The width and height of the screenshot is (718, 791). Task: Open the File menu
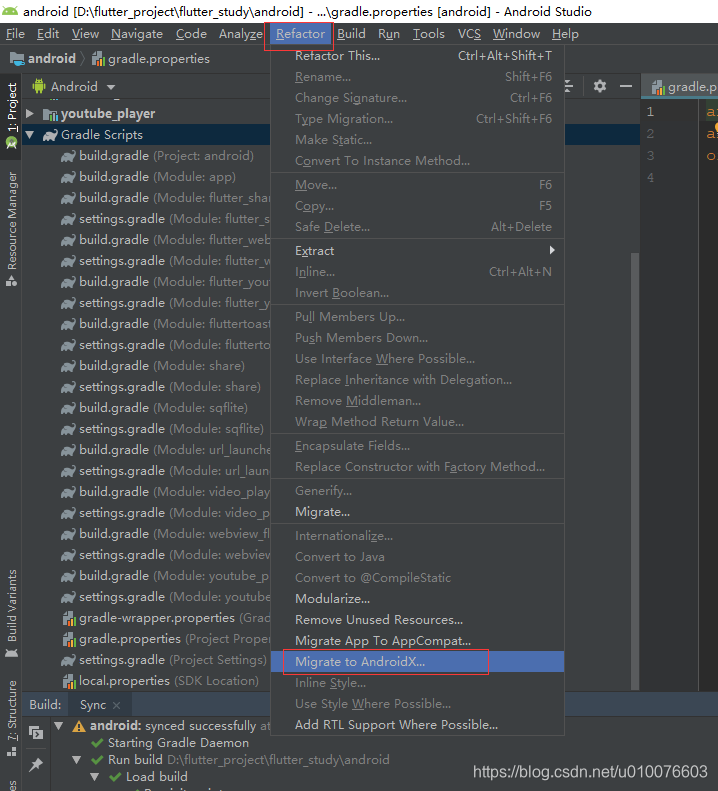click(15, 34)
